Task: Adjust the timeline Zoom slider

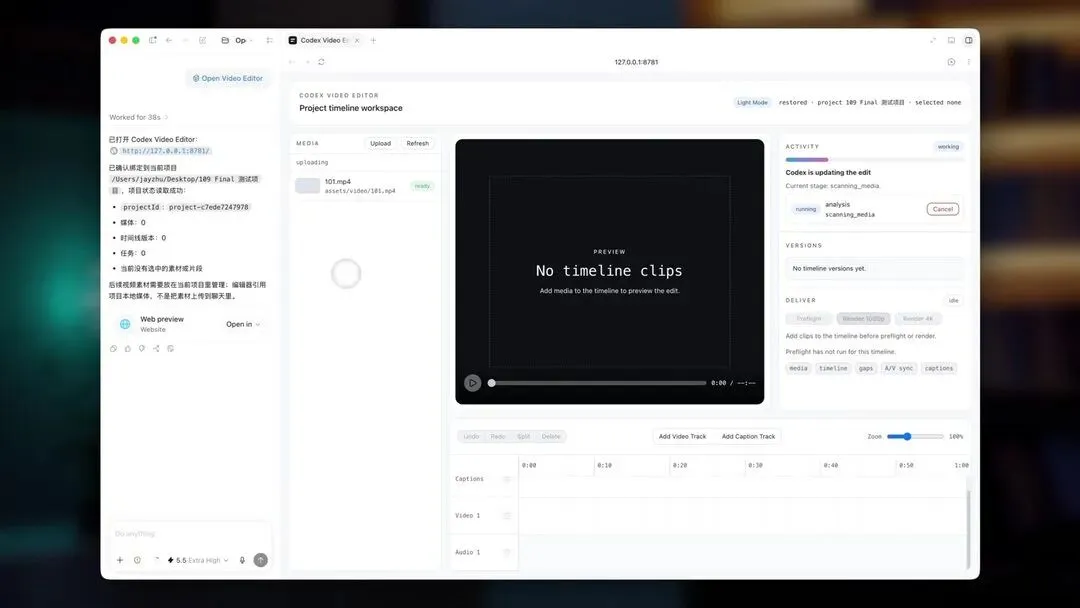Action: [915, 437]
